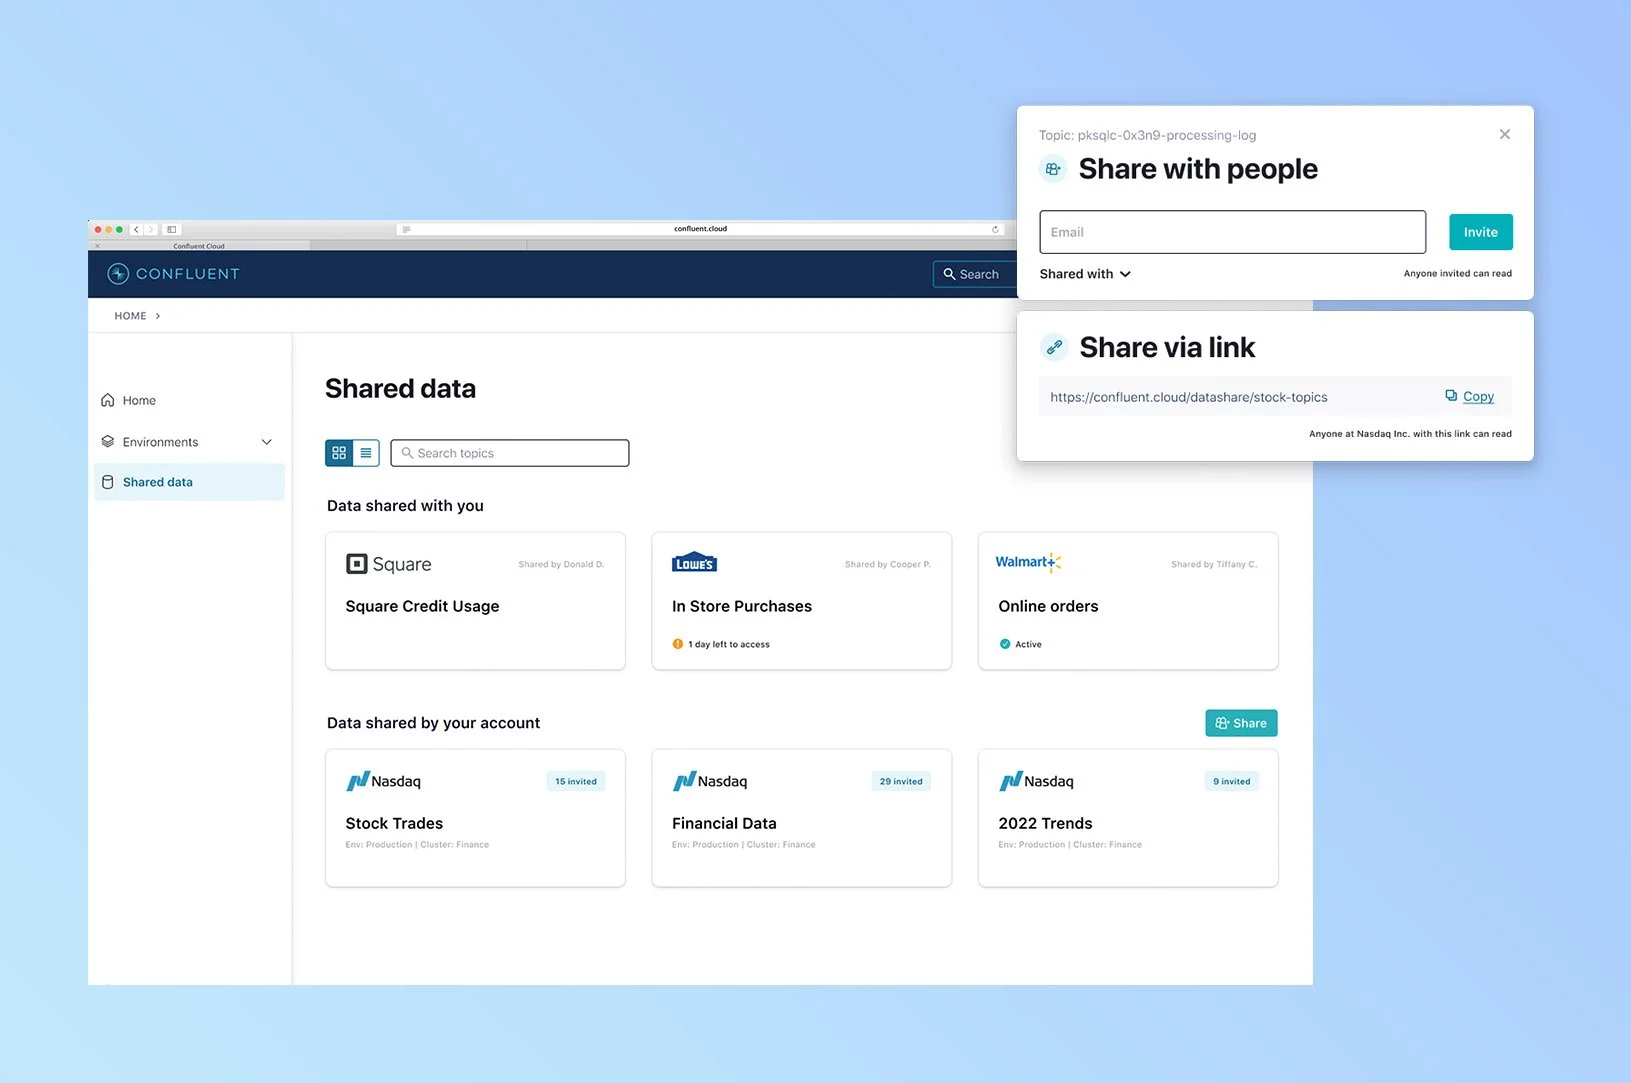The width and height of the screenshot is (1631, 1083).
Task: Click the breadcrumb chevron after HOME
Action: click(158, 316)
